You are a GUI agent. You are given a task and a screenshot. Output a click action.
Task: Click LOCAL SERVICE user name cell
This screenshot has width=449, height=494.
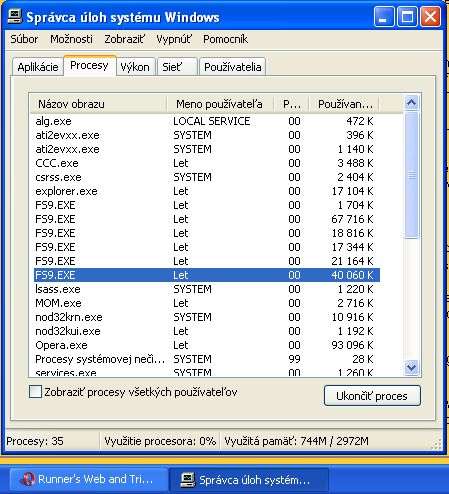tap(212, 121)
